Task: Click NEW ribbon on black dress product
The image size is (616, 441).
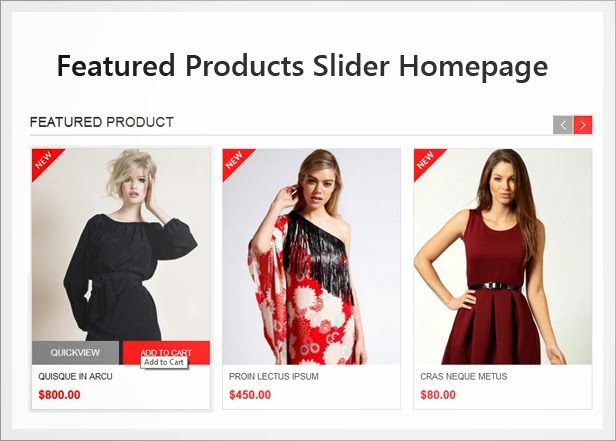Action: tap(44, 160)
